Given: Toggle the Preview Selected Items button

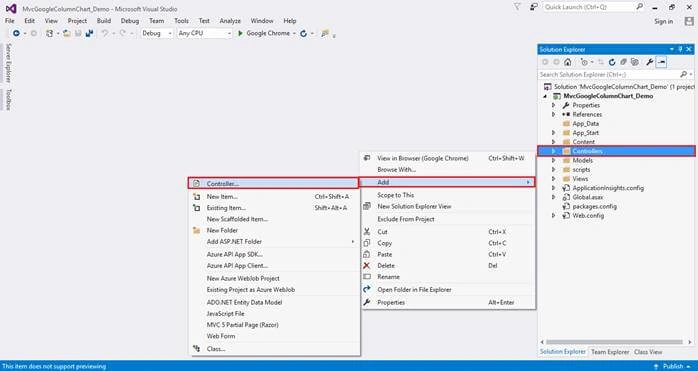Looking at the screenshot, I should point(661,62).
